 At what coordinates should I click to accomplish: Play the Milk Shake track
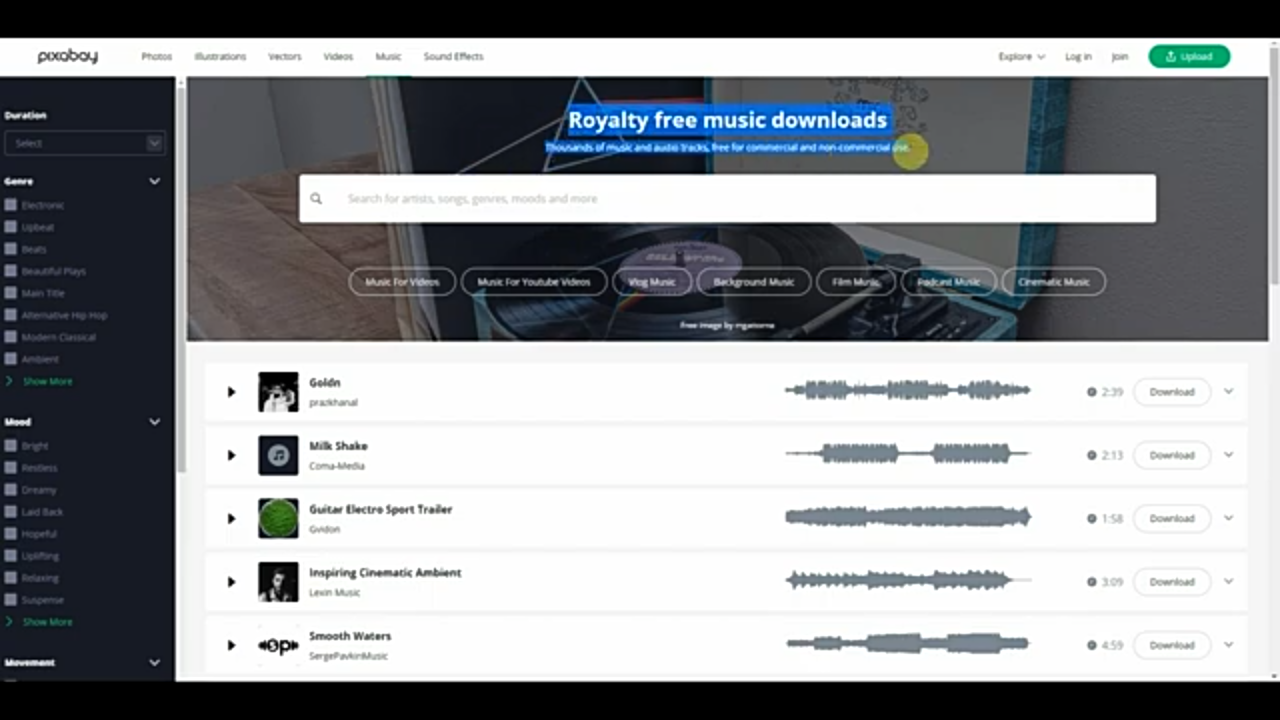click(231, 455)
